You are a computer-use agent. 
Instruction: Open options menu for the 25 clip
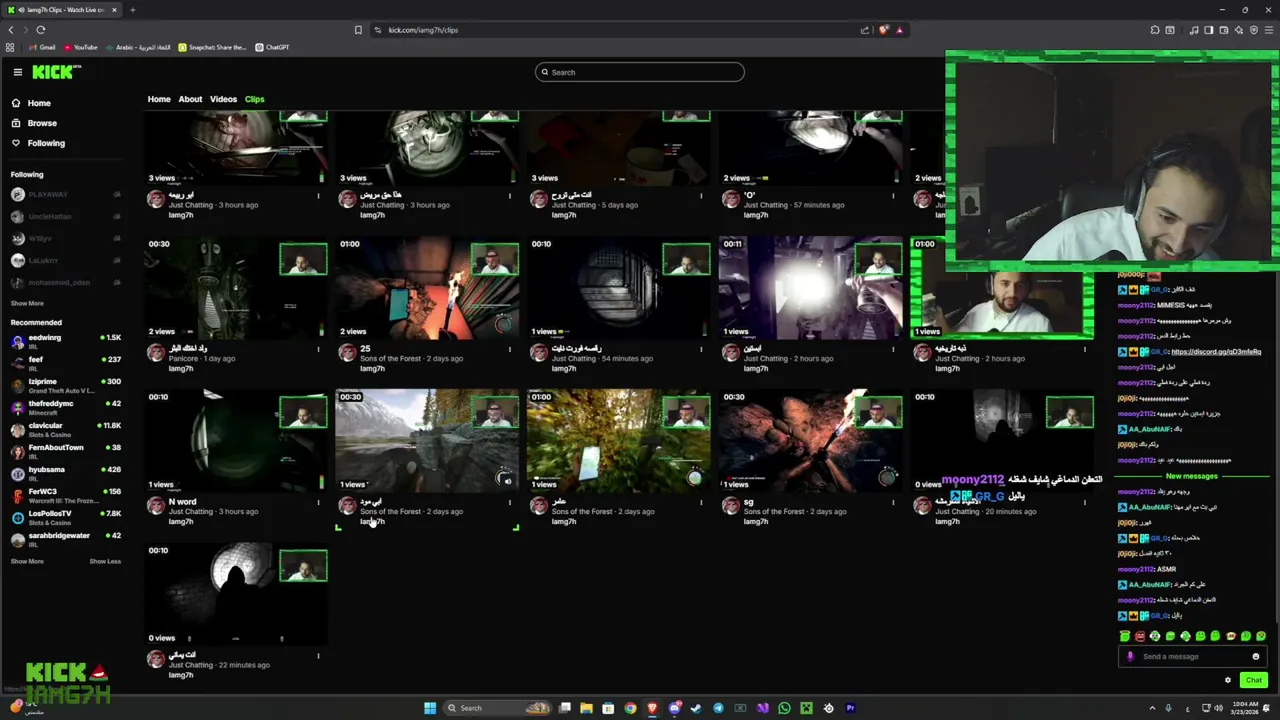tap(509, 349)
